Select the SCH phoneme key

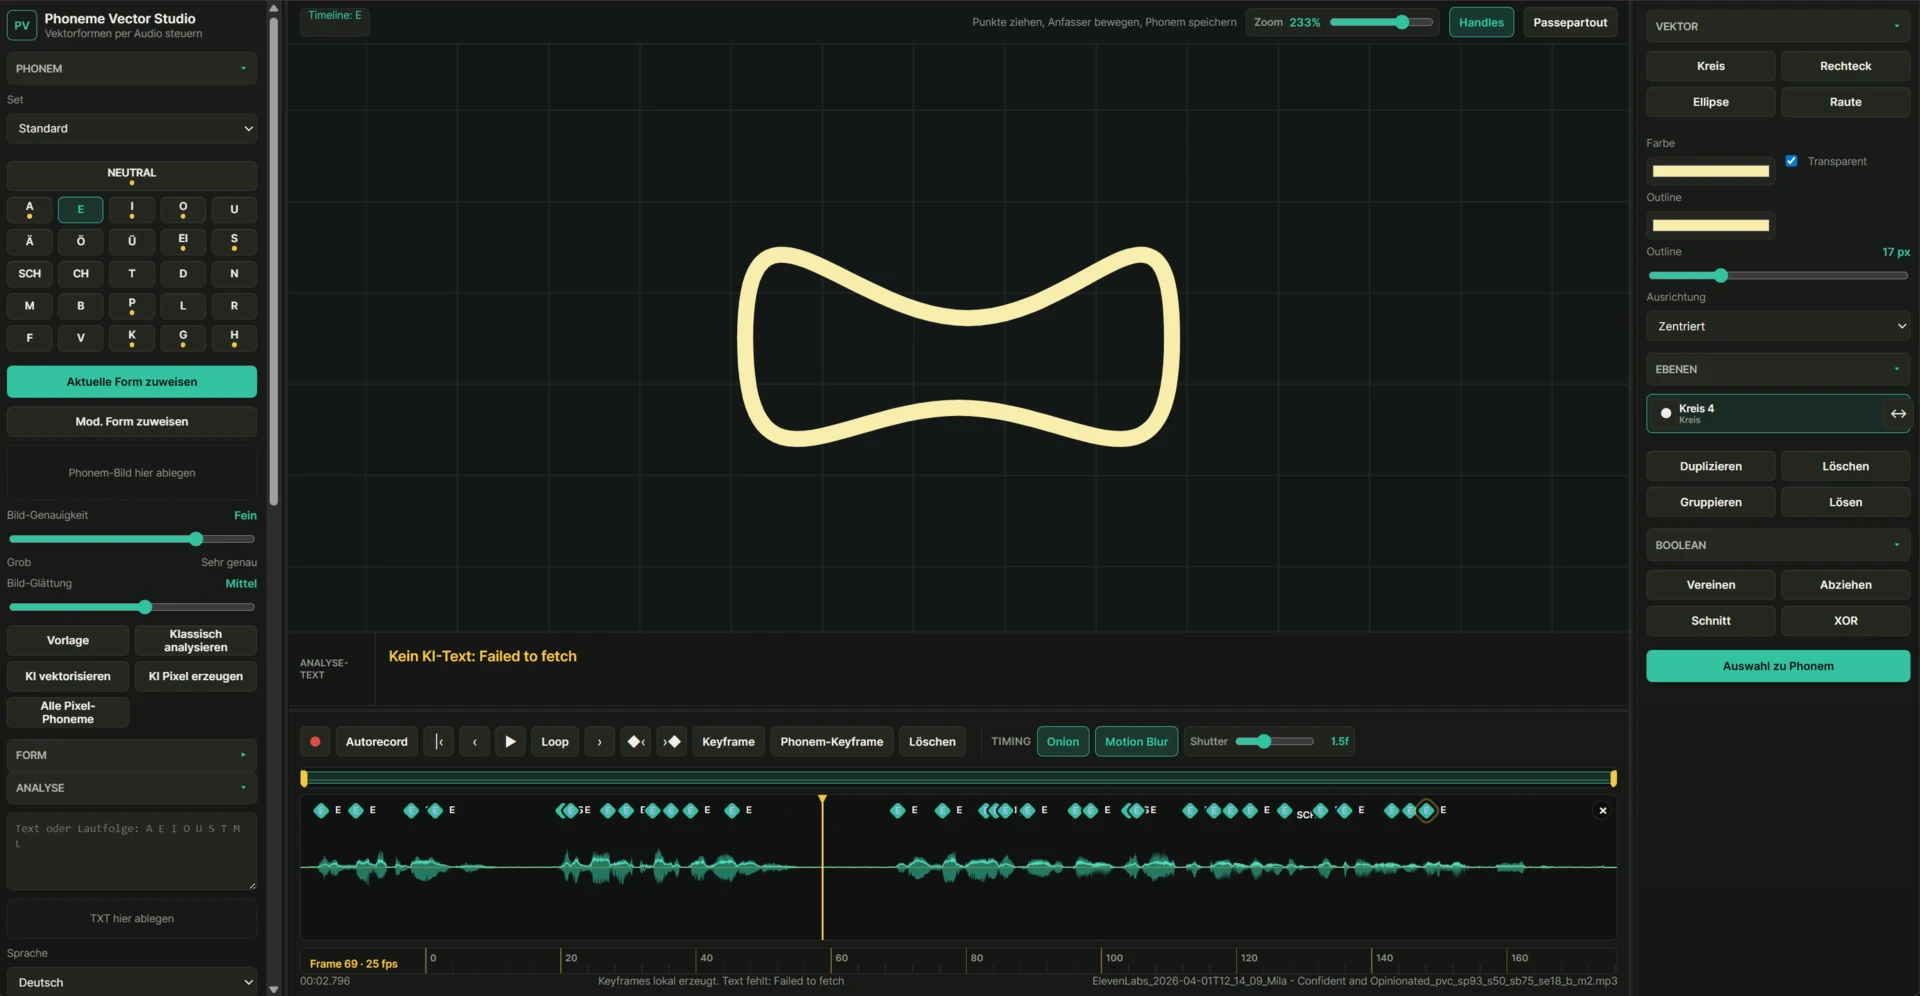click(x=30, y=274)
